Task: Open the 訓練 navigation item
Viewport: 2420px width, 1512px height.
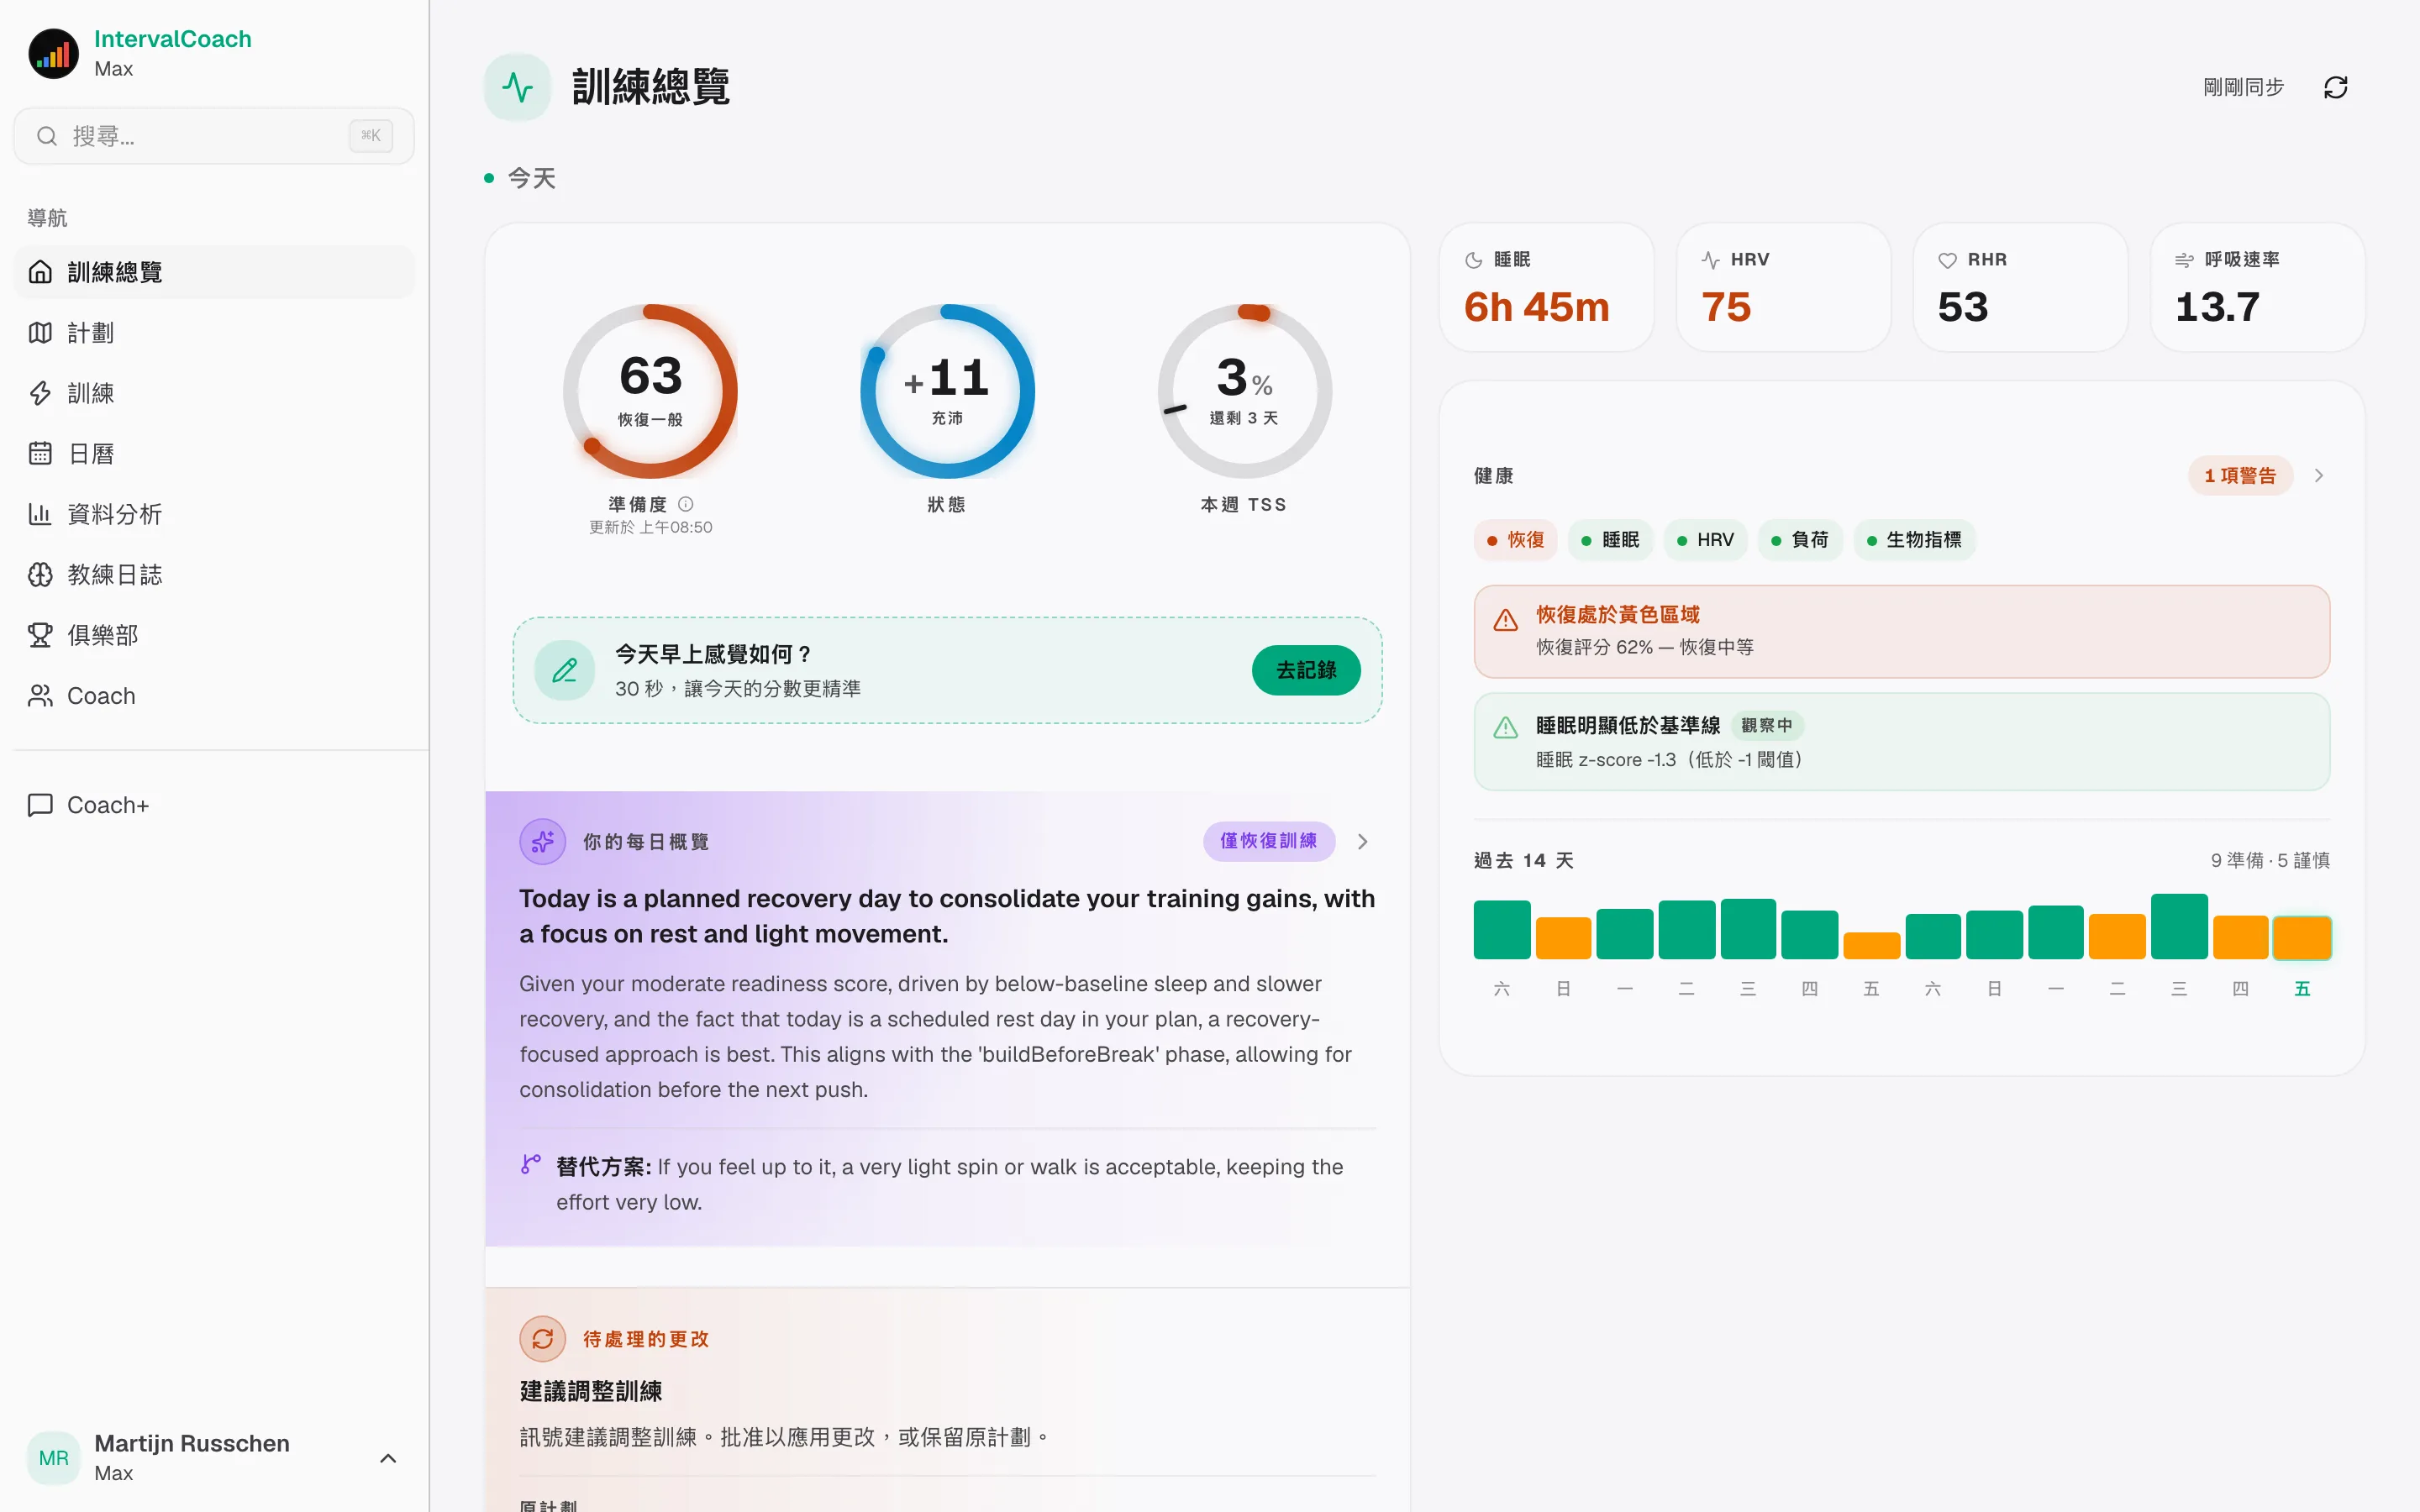Action: 214,393
